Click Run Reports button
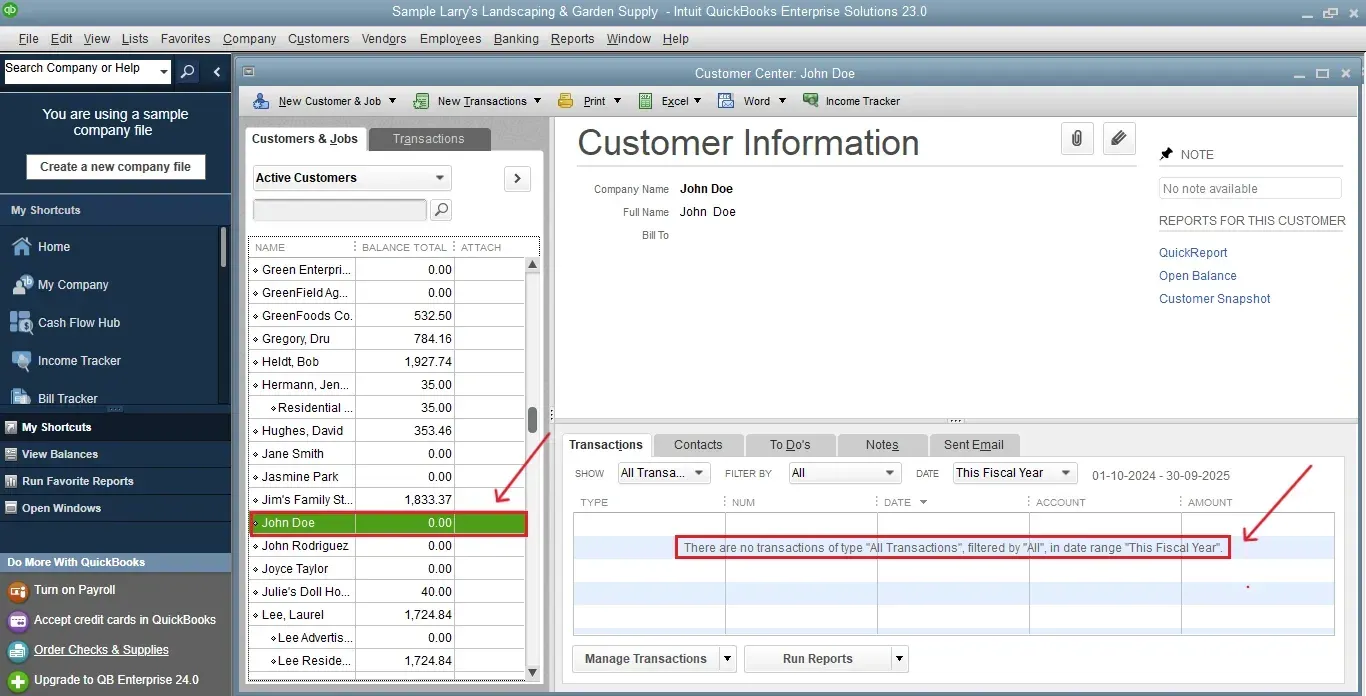The image size is (1366, 696). 818,659
